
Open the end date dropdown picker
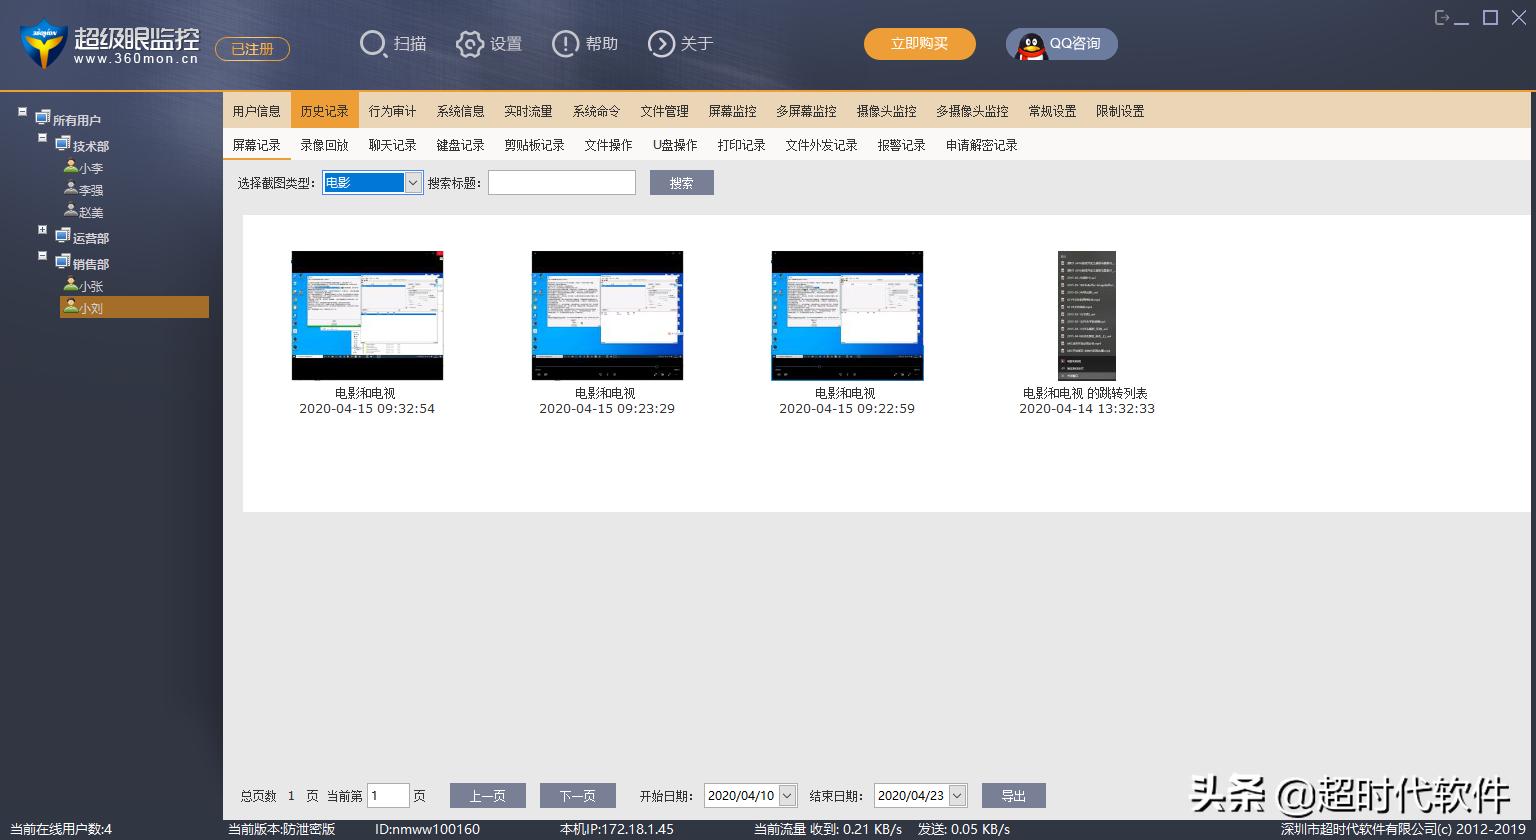pos(957,796)
